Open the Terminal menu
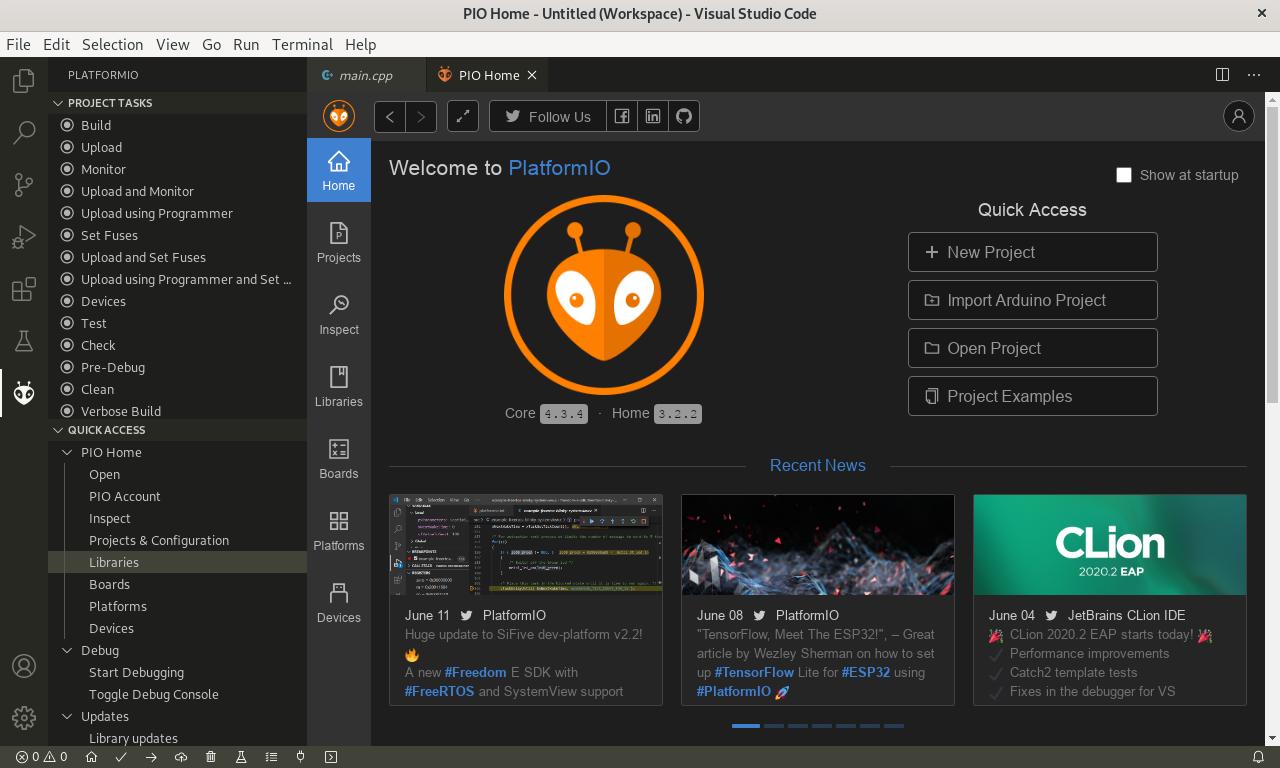This screenshot has height=768, width=1280. click(x=302, y=44)
